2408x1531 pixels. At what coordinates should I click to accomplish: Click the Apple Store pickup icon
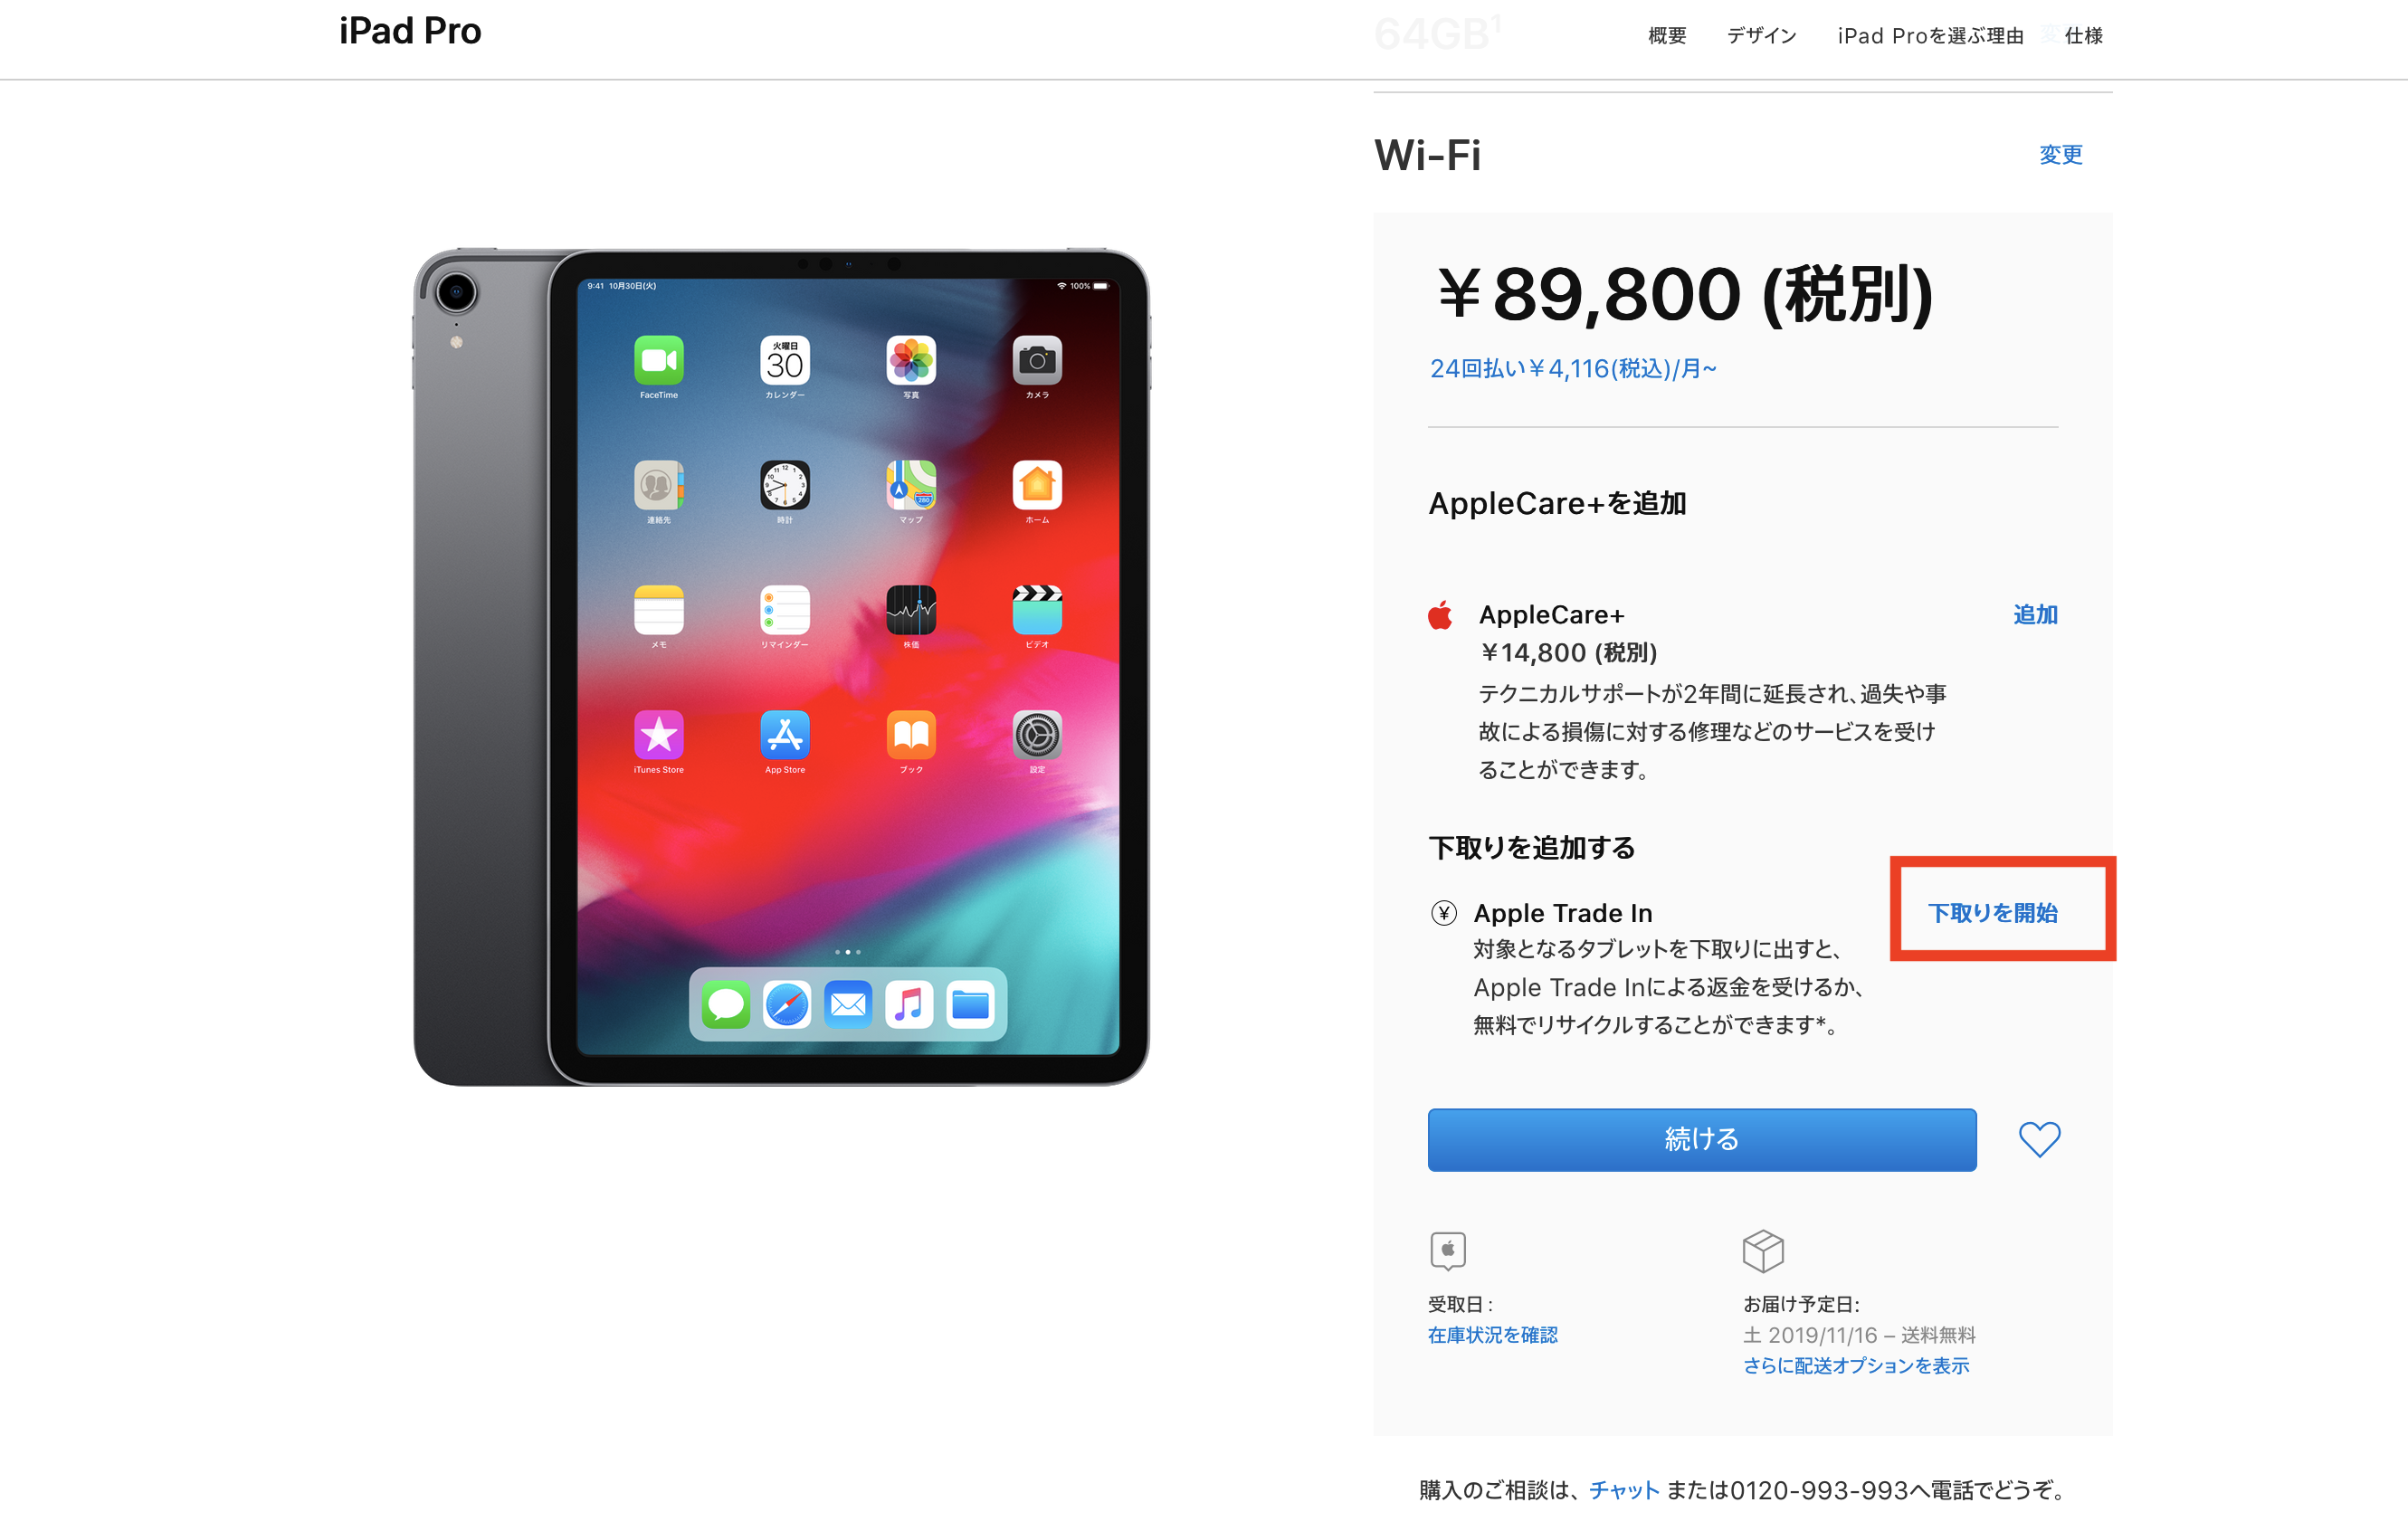click(1447, 1251)
